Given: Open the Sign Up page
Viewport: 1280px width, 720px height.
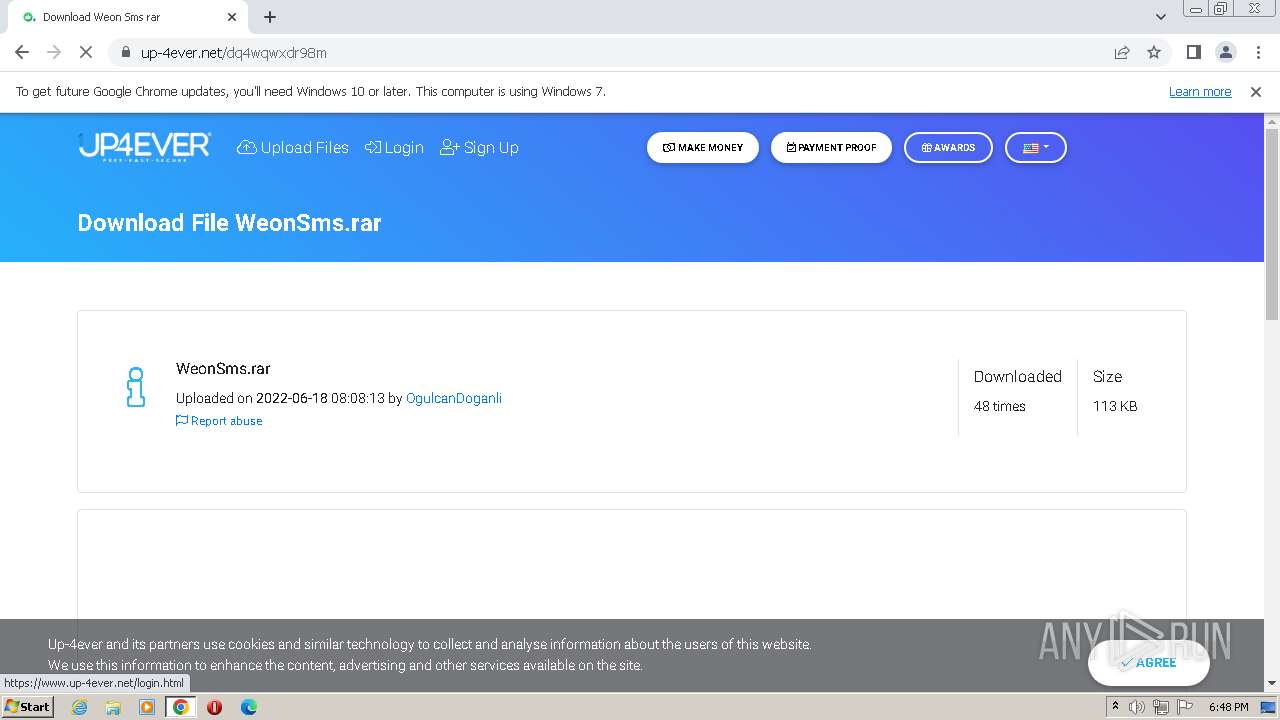Looking at the screenshot, I should 479,147.
